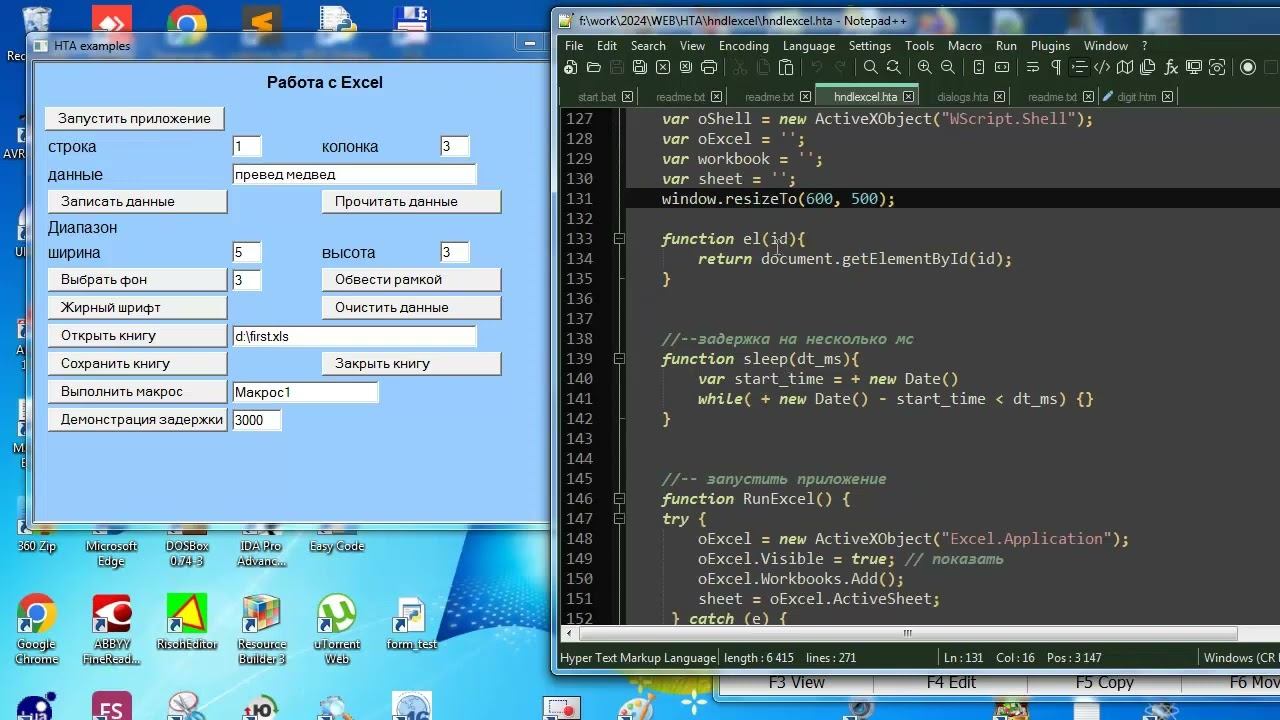Collapse the fold marker at line 133
This screenshot has height=720, width=1280.
pyautogui.click(x=619, y=239)
